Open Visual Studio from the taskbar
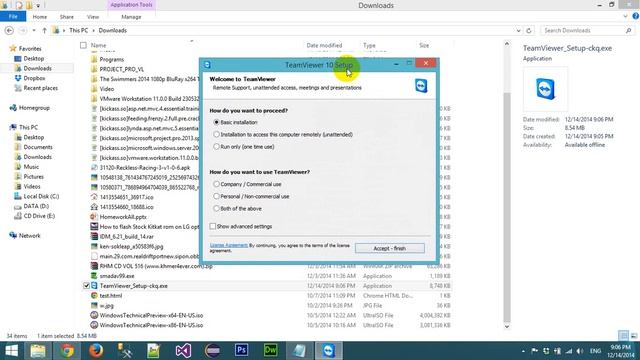The width and height of the screenshot is (640, 360). point(183,351)
